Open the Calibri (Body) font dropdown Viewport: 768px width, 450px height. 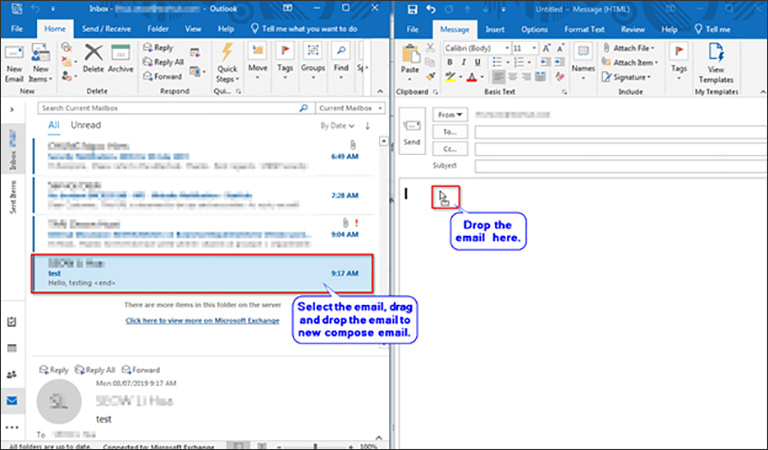click(x=507, y=48)
